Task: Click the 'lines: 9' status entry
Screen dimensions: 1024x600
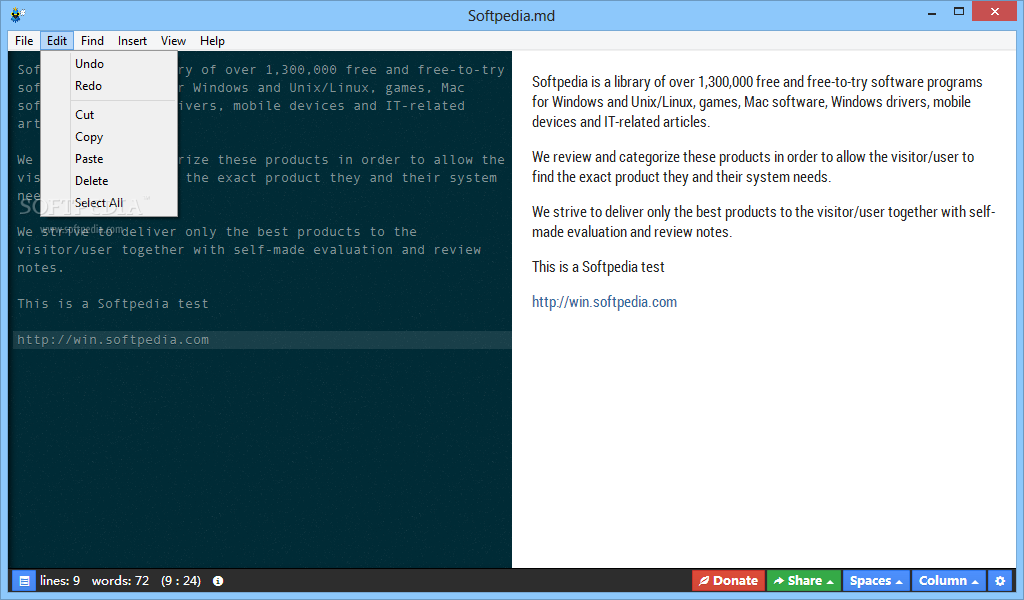Action: click(x=60, y=580)
